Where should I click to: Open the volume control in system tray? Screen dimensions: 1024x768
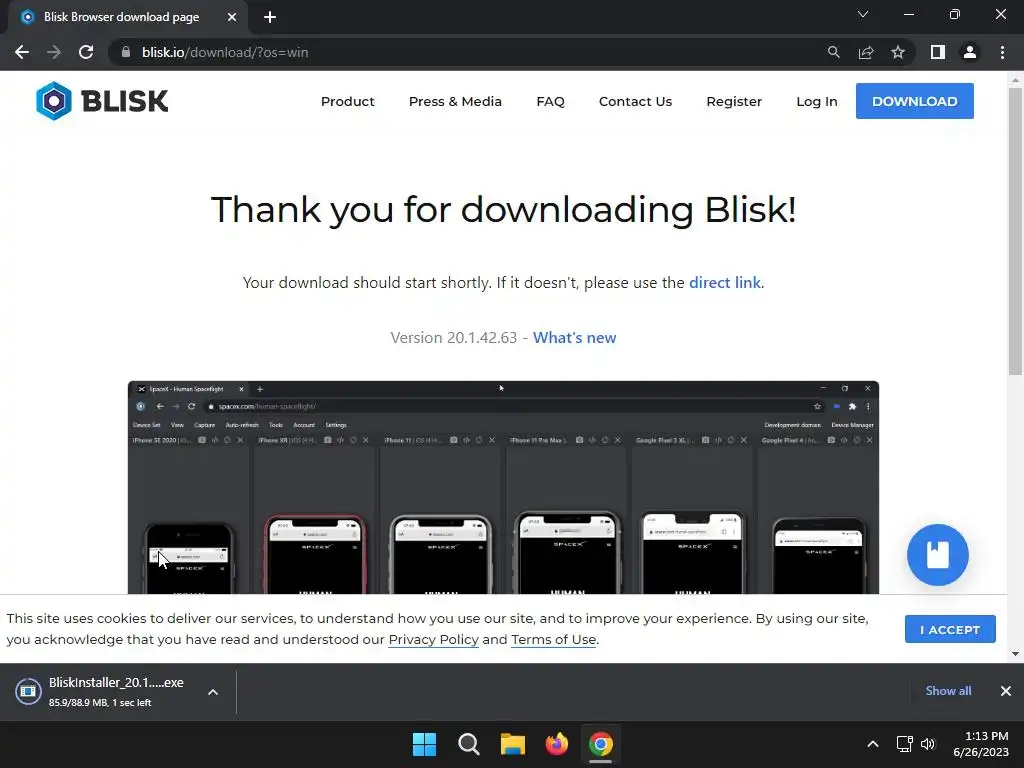(927, 744)
